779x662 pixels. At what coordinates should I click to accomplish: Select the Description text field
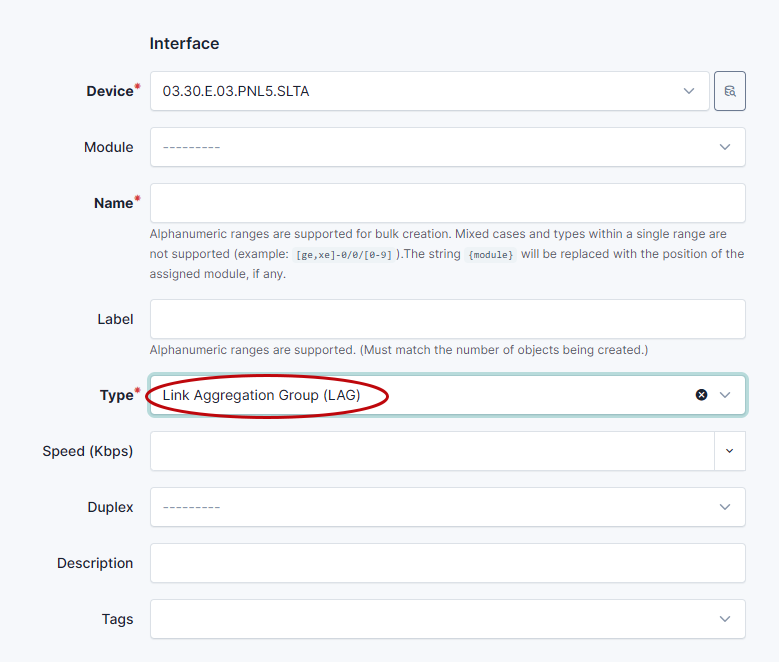447,563
